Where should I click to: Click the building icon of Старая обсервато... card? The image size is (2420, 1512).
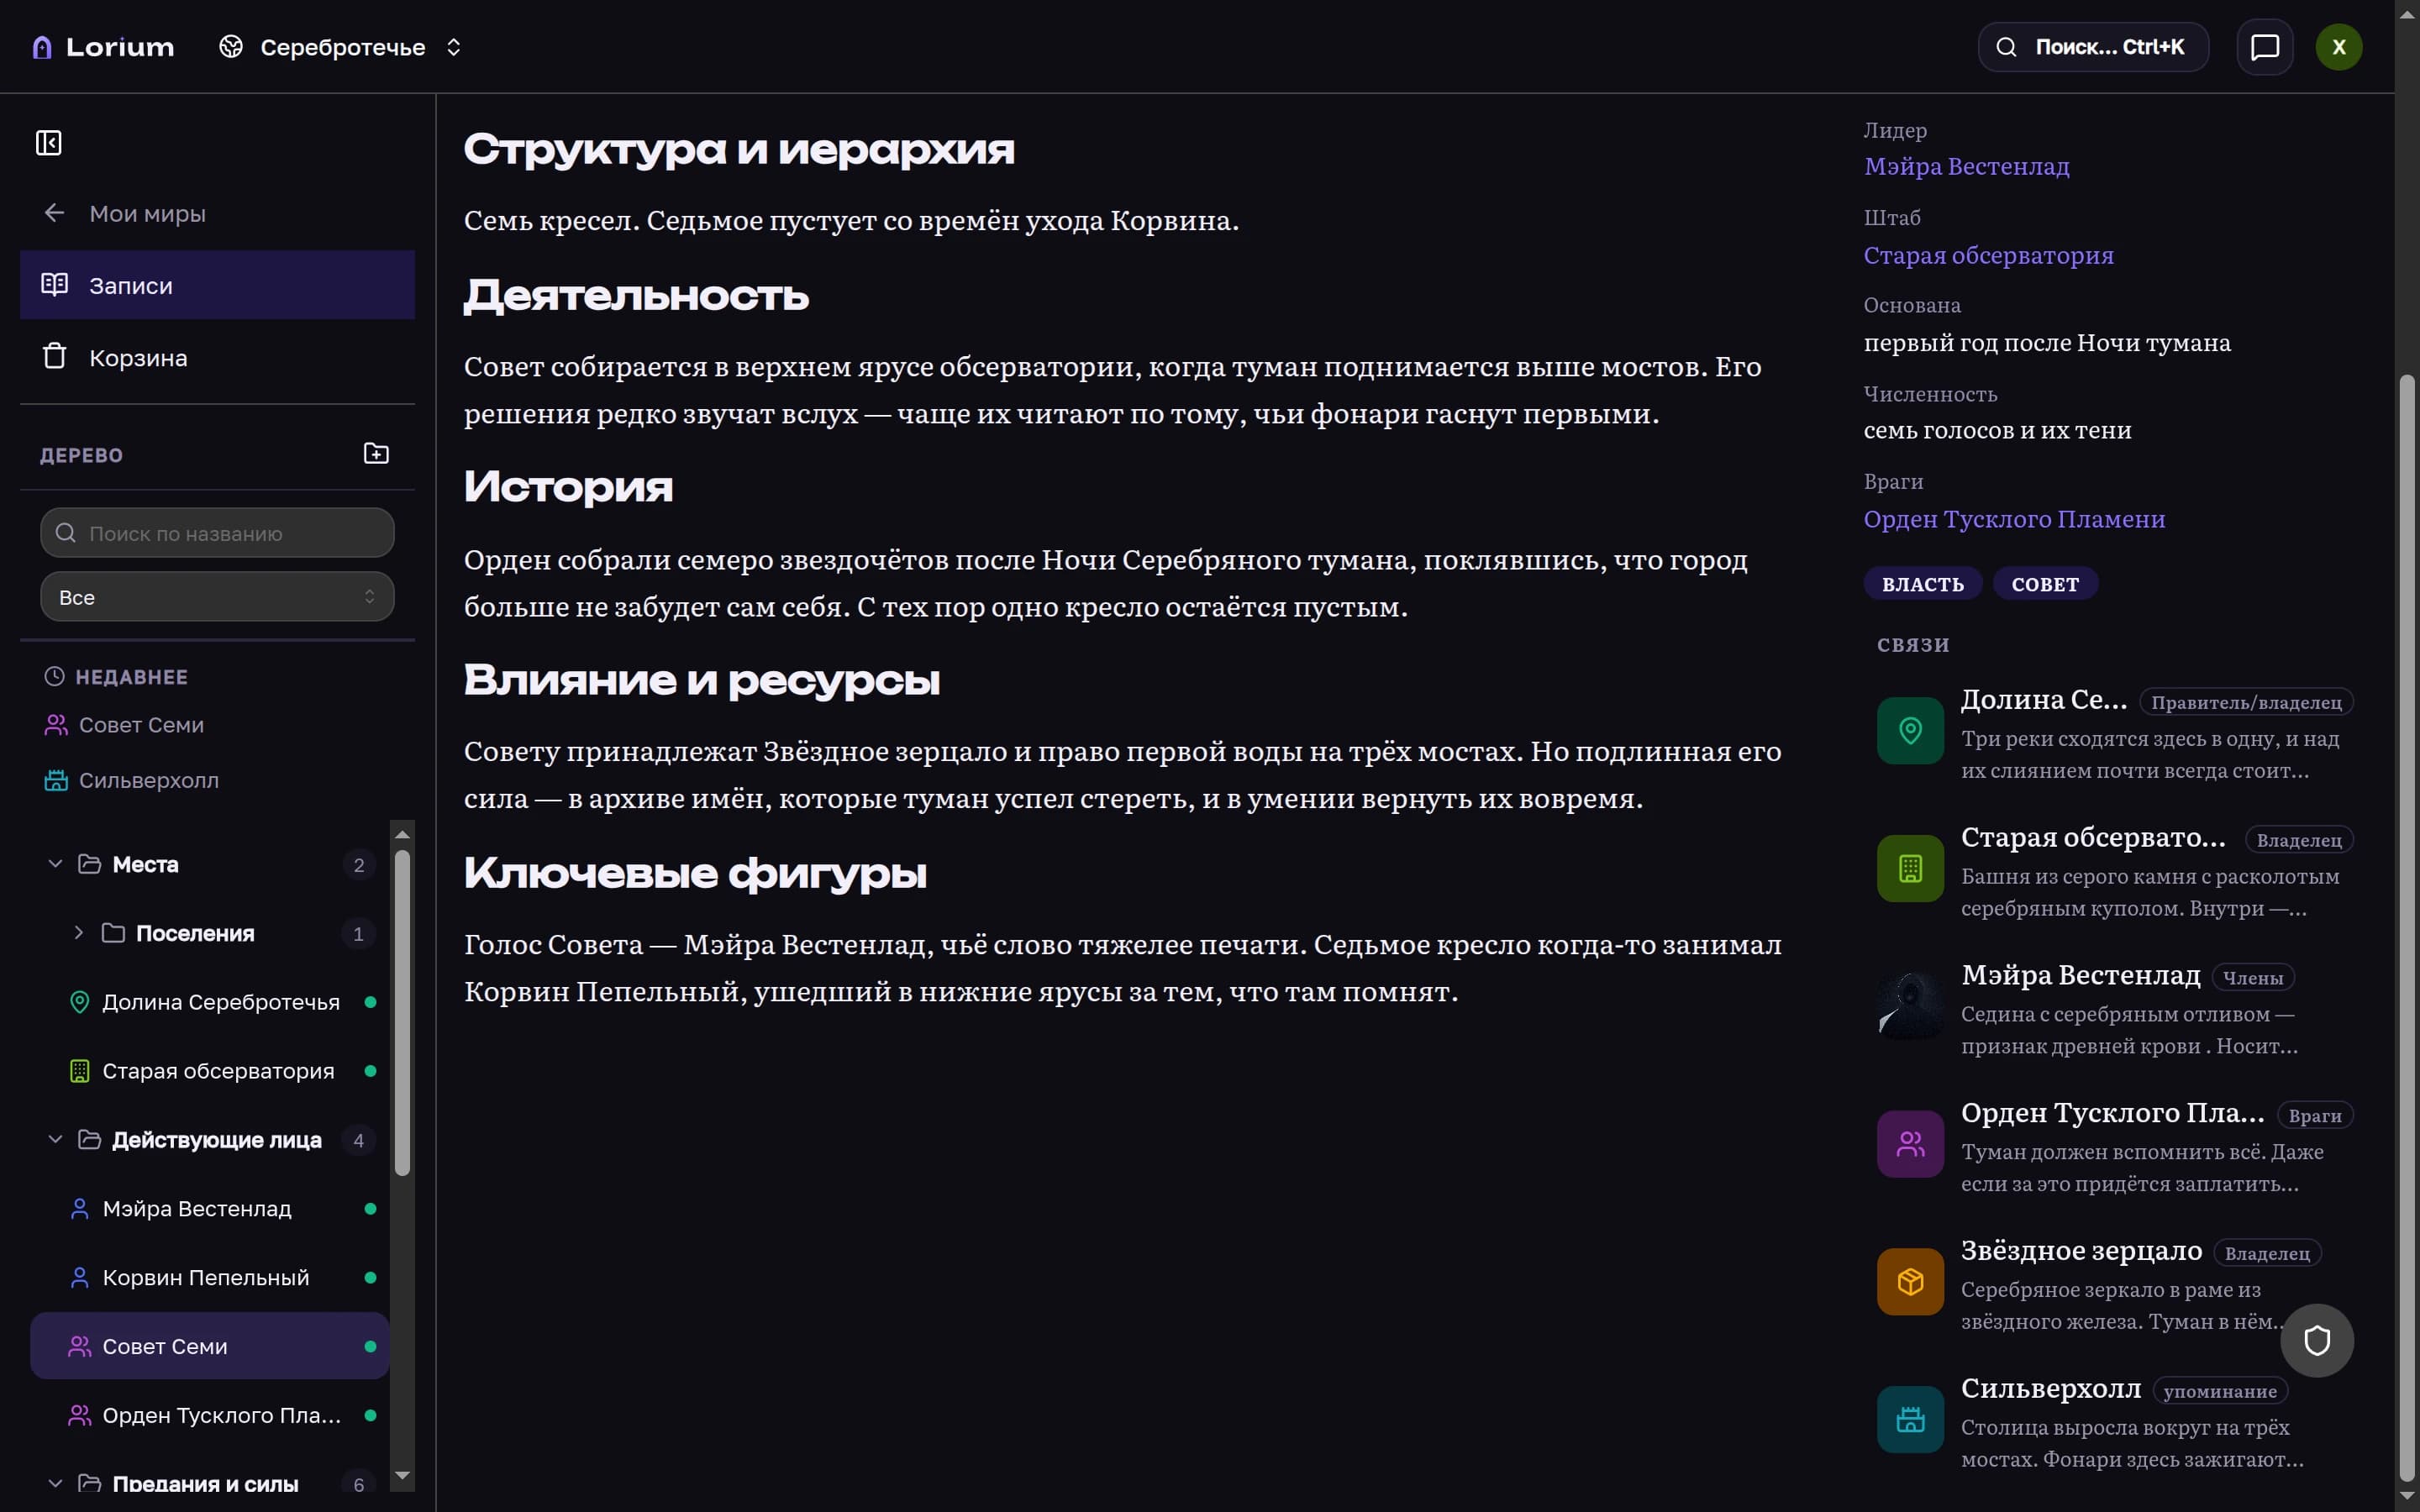point(1910,869)
